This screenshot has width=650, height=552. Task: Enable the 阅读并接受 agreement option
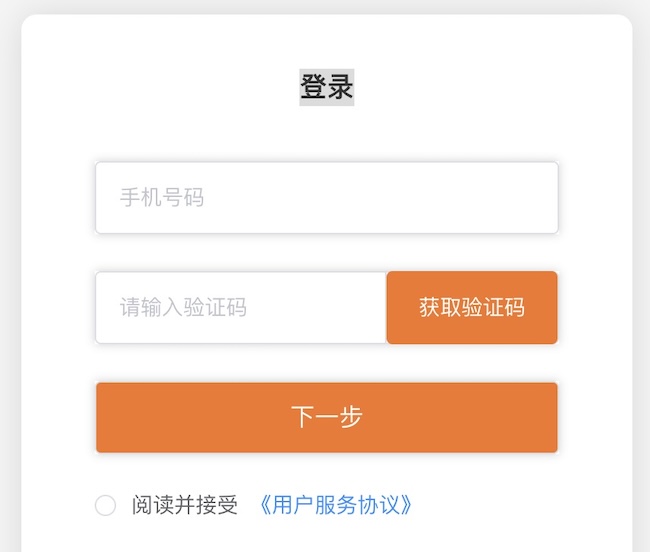pyautogui.click(x=106, y=506)
